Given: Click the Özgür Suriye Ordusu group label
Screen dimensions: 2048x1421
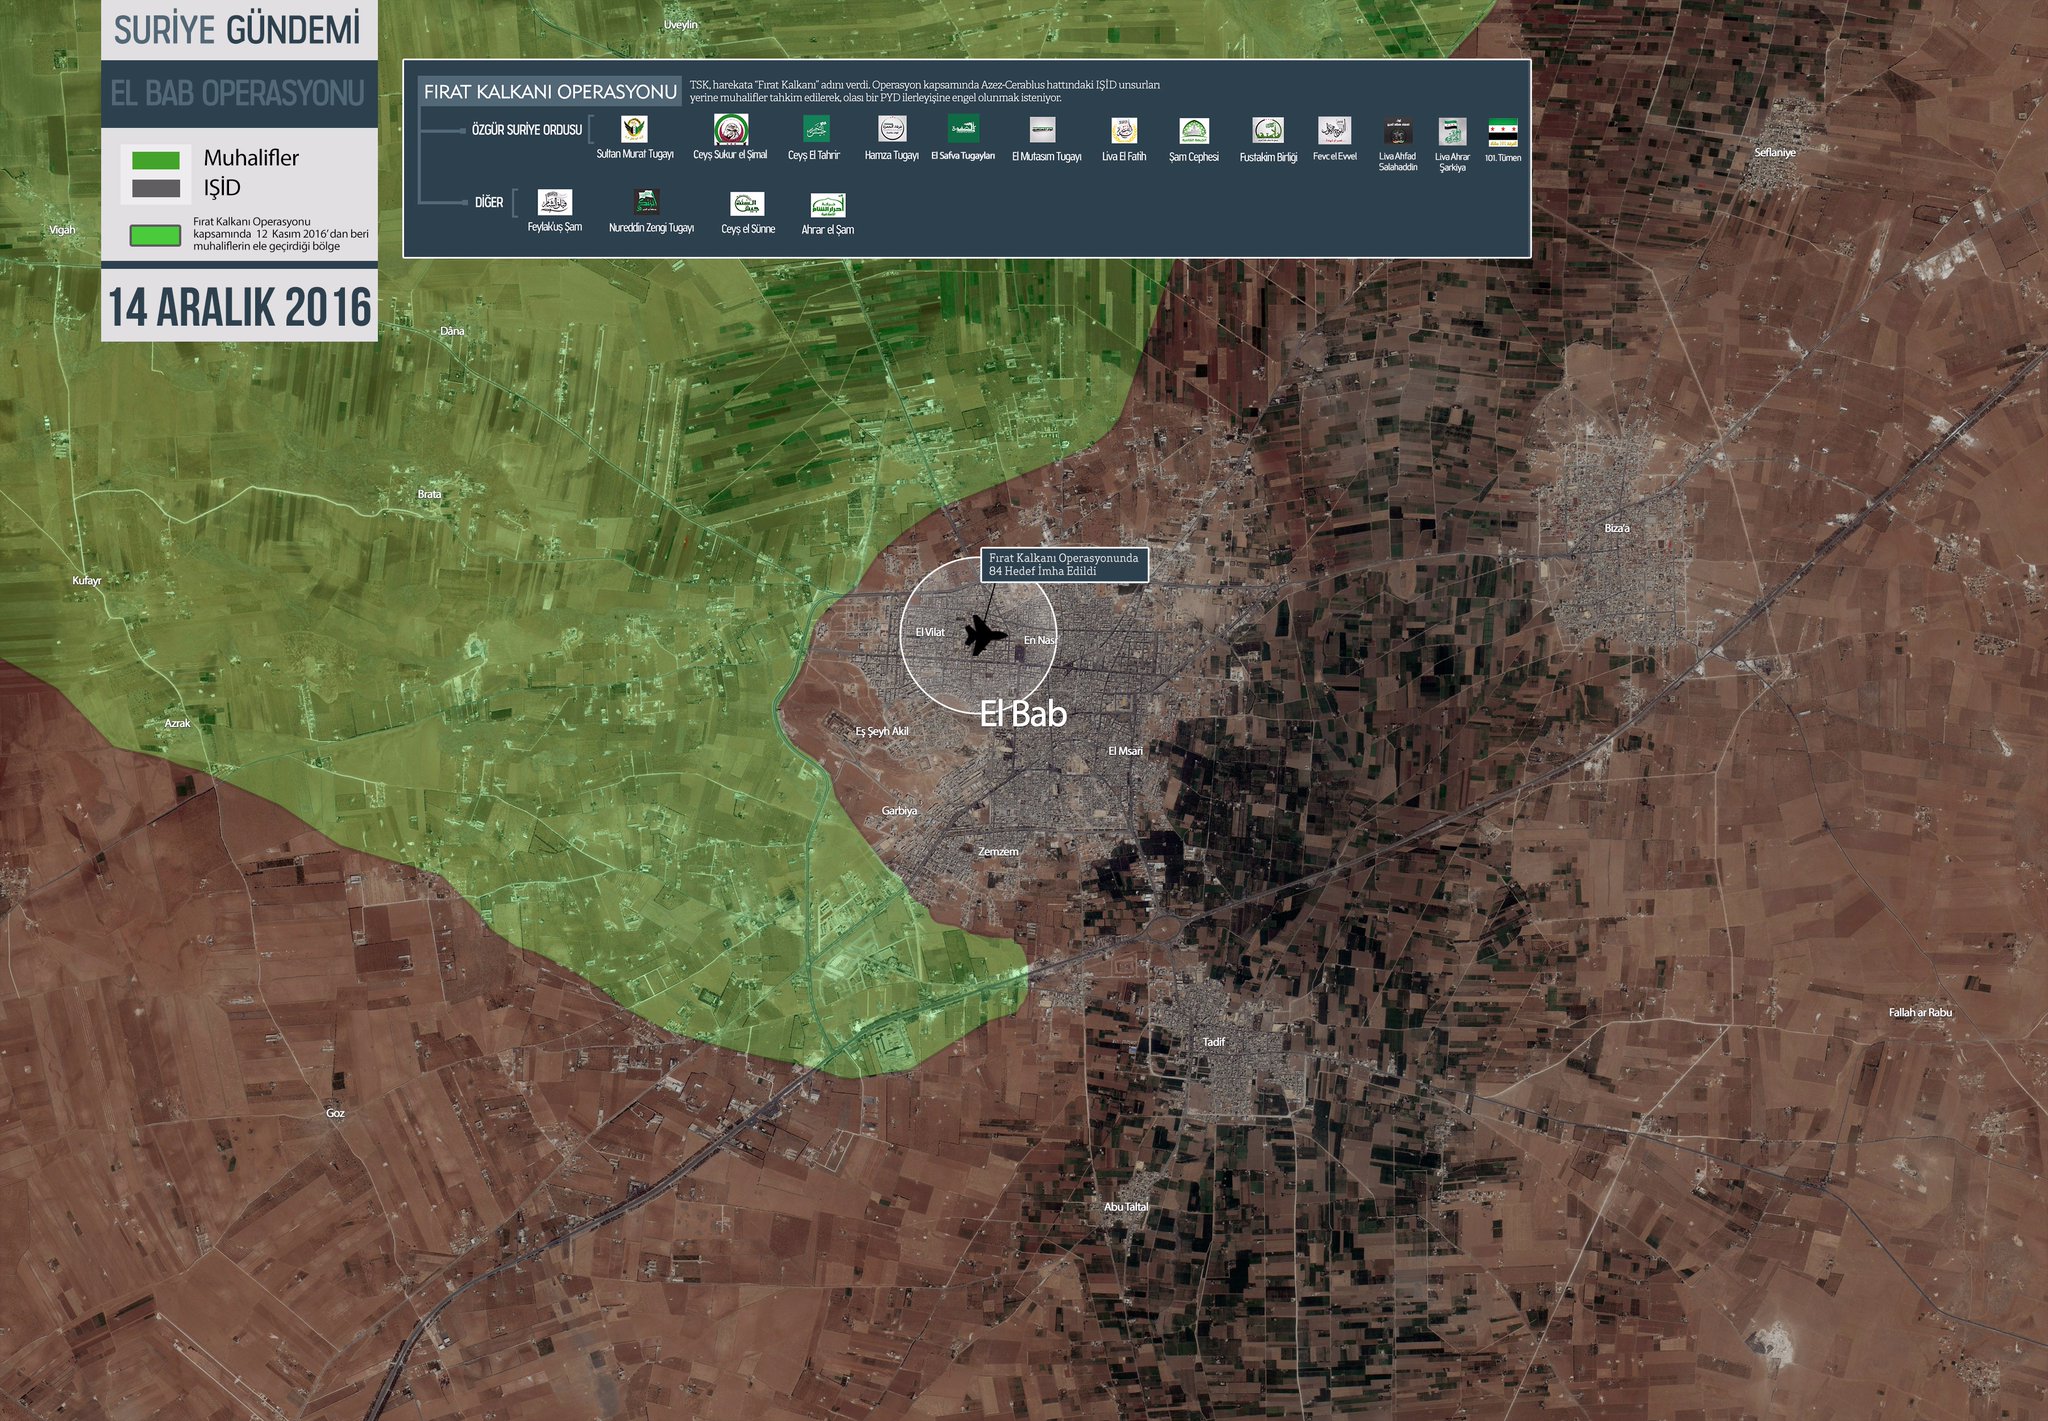Looking at the screenshot, I should pos(526,130).
